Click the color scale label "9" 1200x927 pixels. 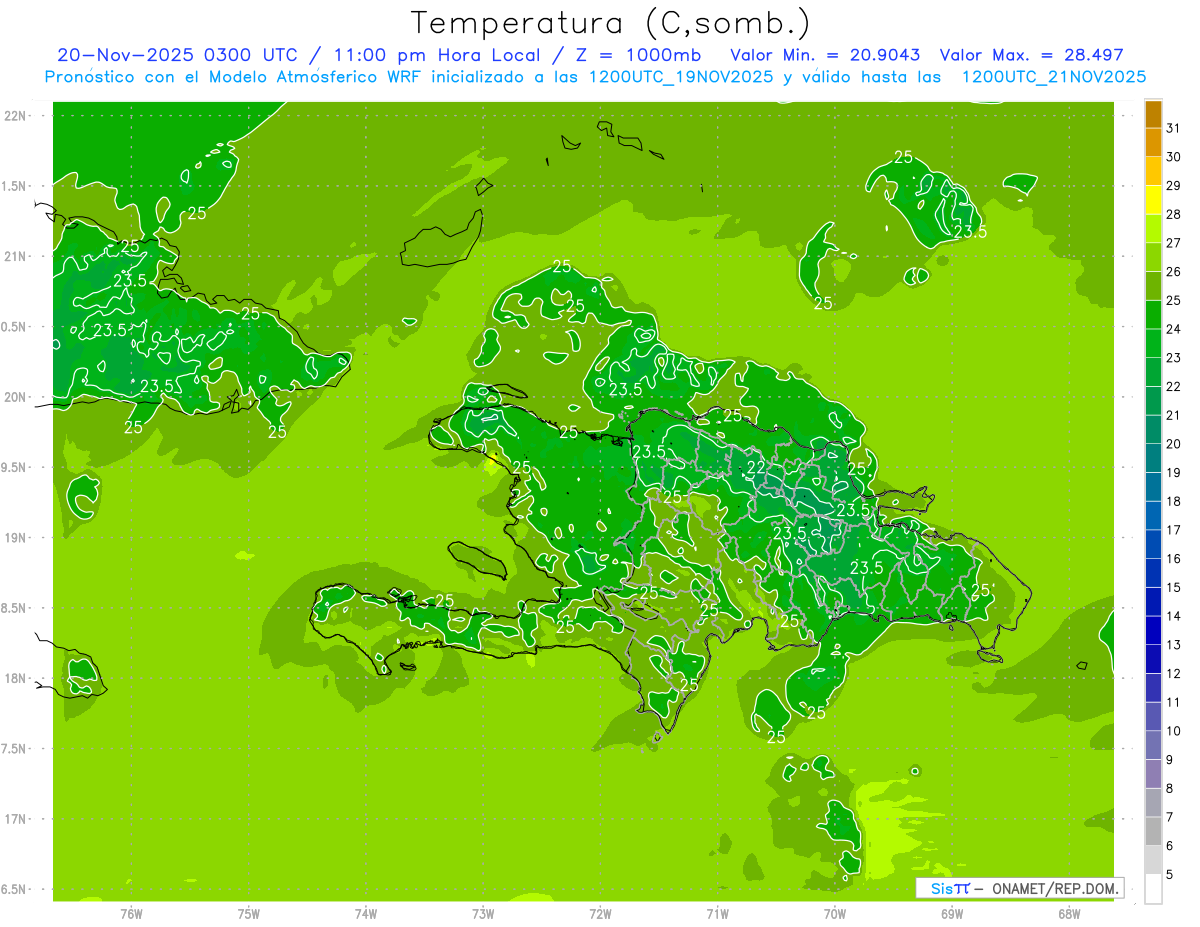point(1170,761)
